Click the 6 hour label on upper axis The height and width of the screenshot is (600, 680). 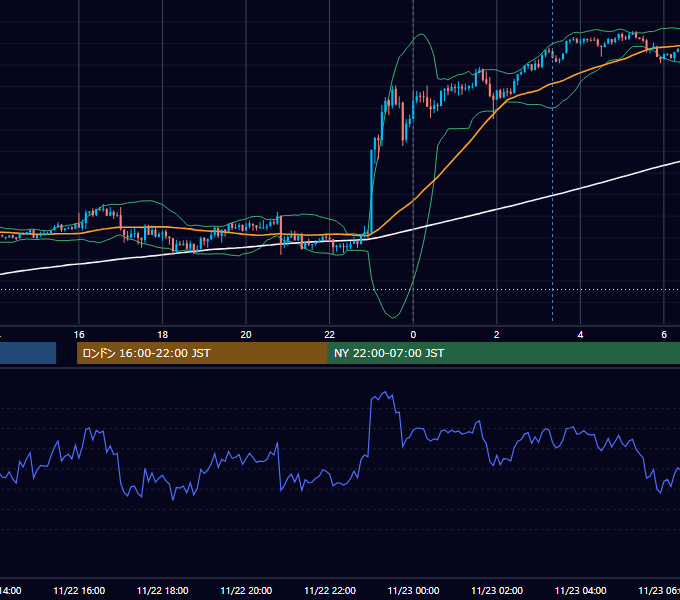[664, 335]
